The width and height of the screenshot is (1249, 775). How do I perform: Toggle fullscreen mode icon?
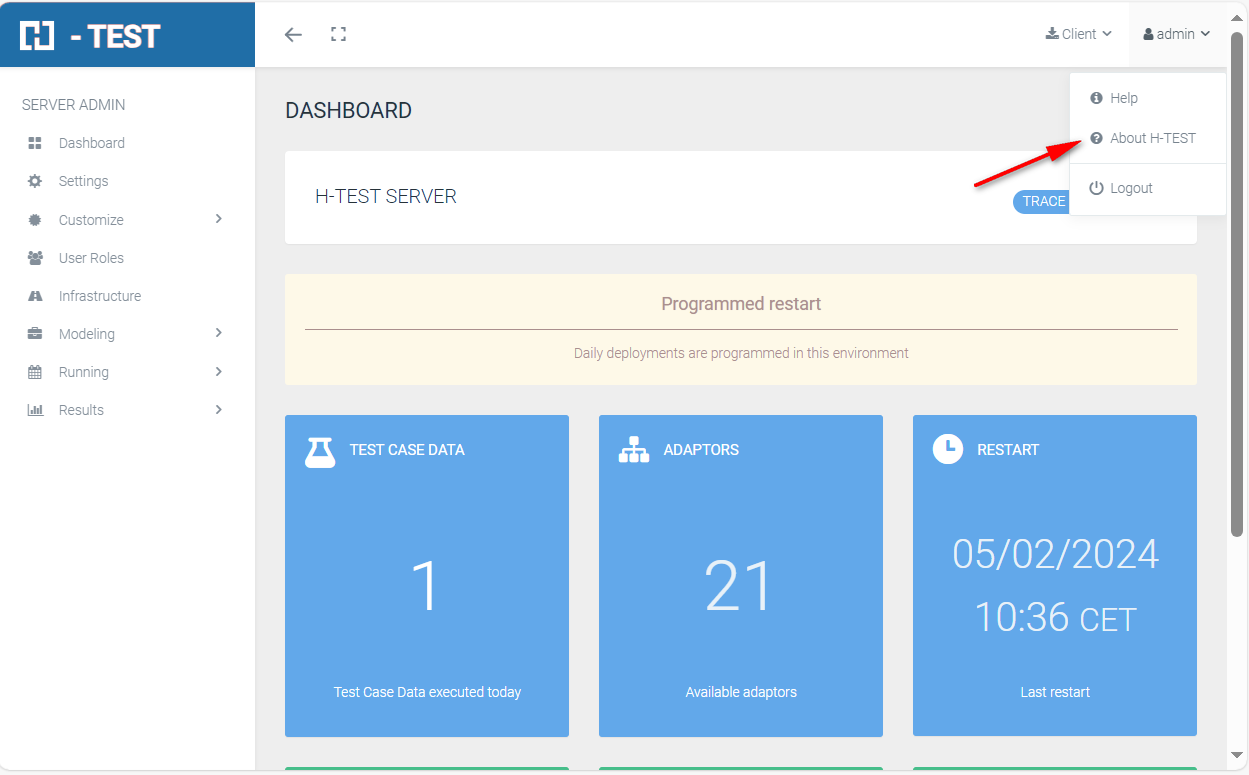pos(338,35)
